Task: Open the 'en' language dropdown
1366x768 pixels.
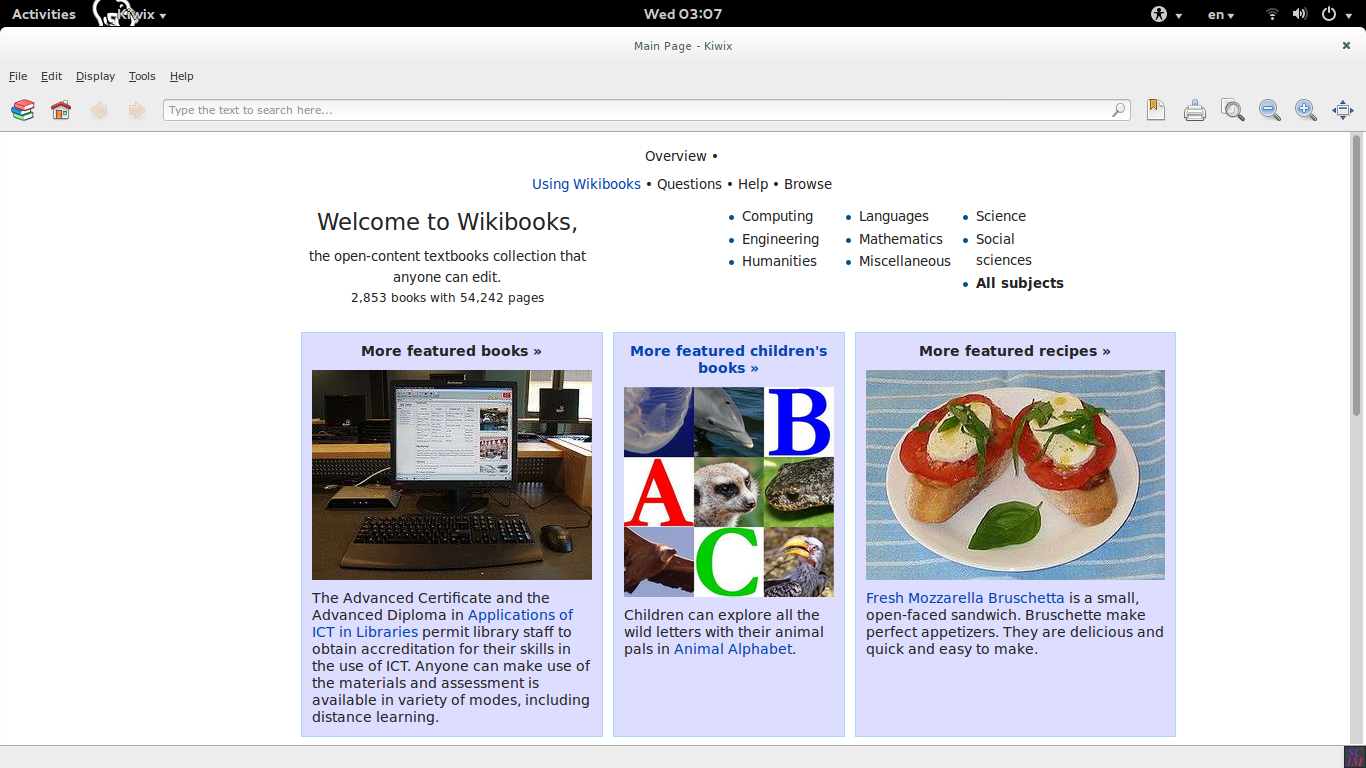Action: click(x=1220, y=14)
